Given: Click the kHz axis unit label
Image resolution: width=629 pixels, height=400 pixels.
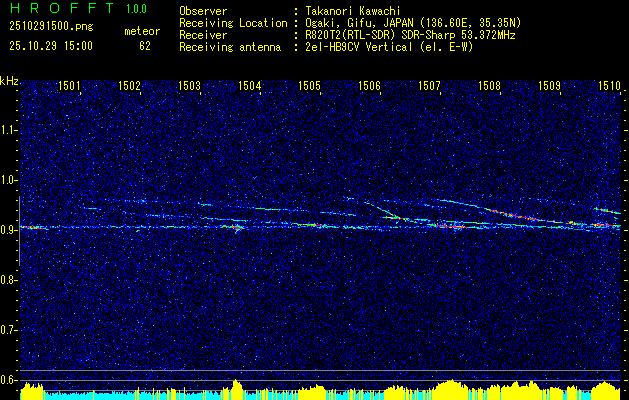Looking at the screenshot, I should [9, 82].
